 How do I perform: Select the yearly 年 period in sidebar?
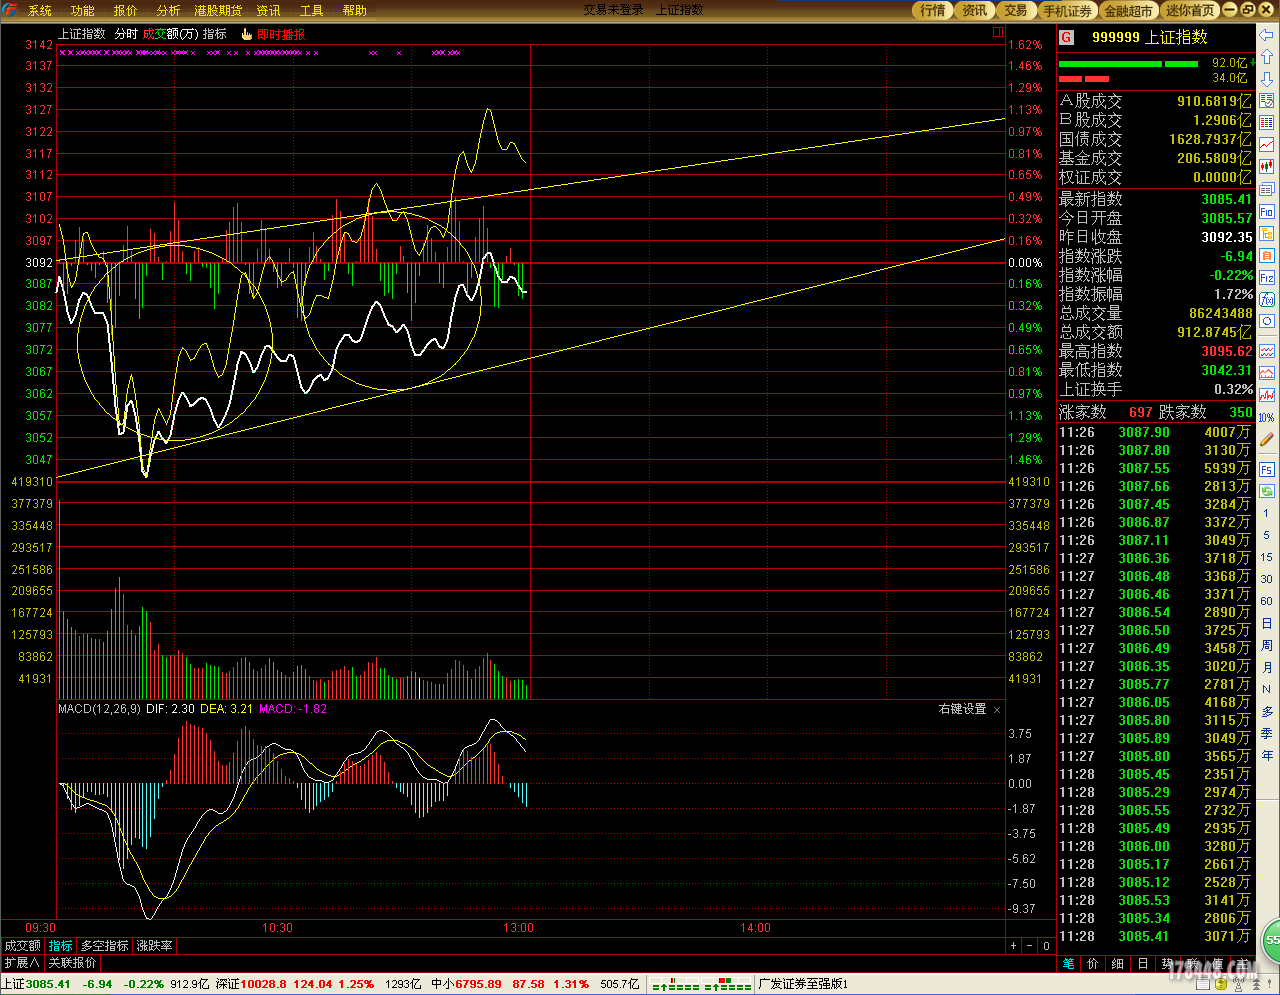tap(1266, 755)
